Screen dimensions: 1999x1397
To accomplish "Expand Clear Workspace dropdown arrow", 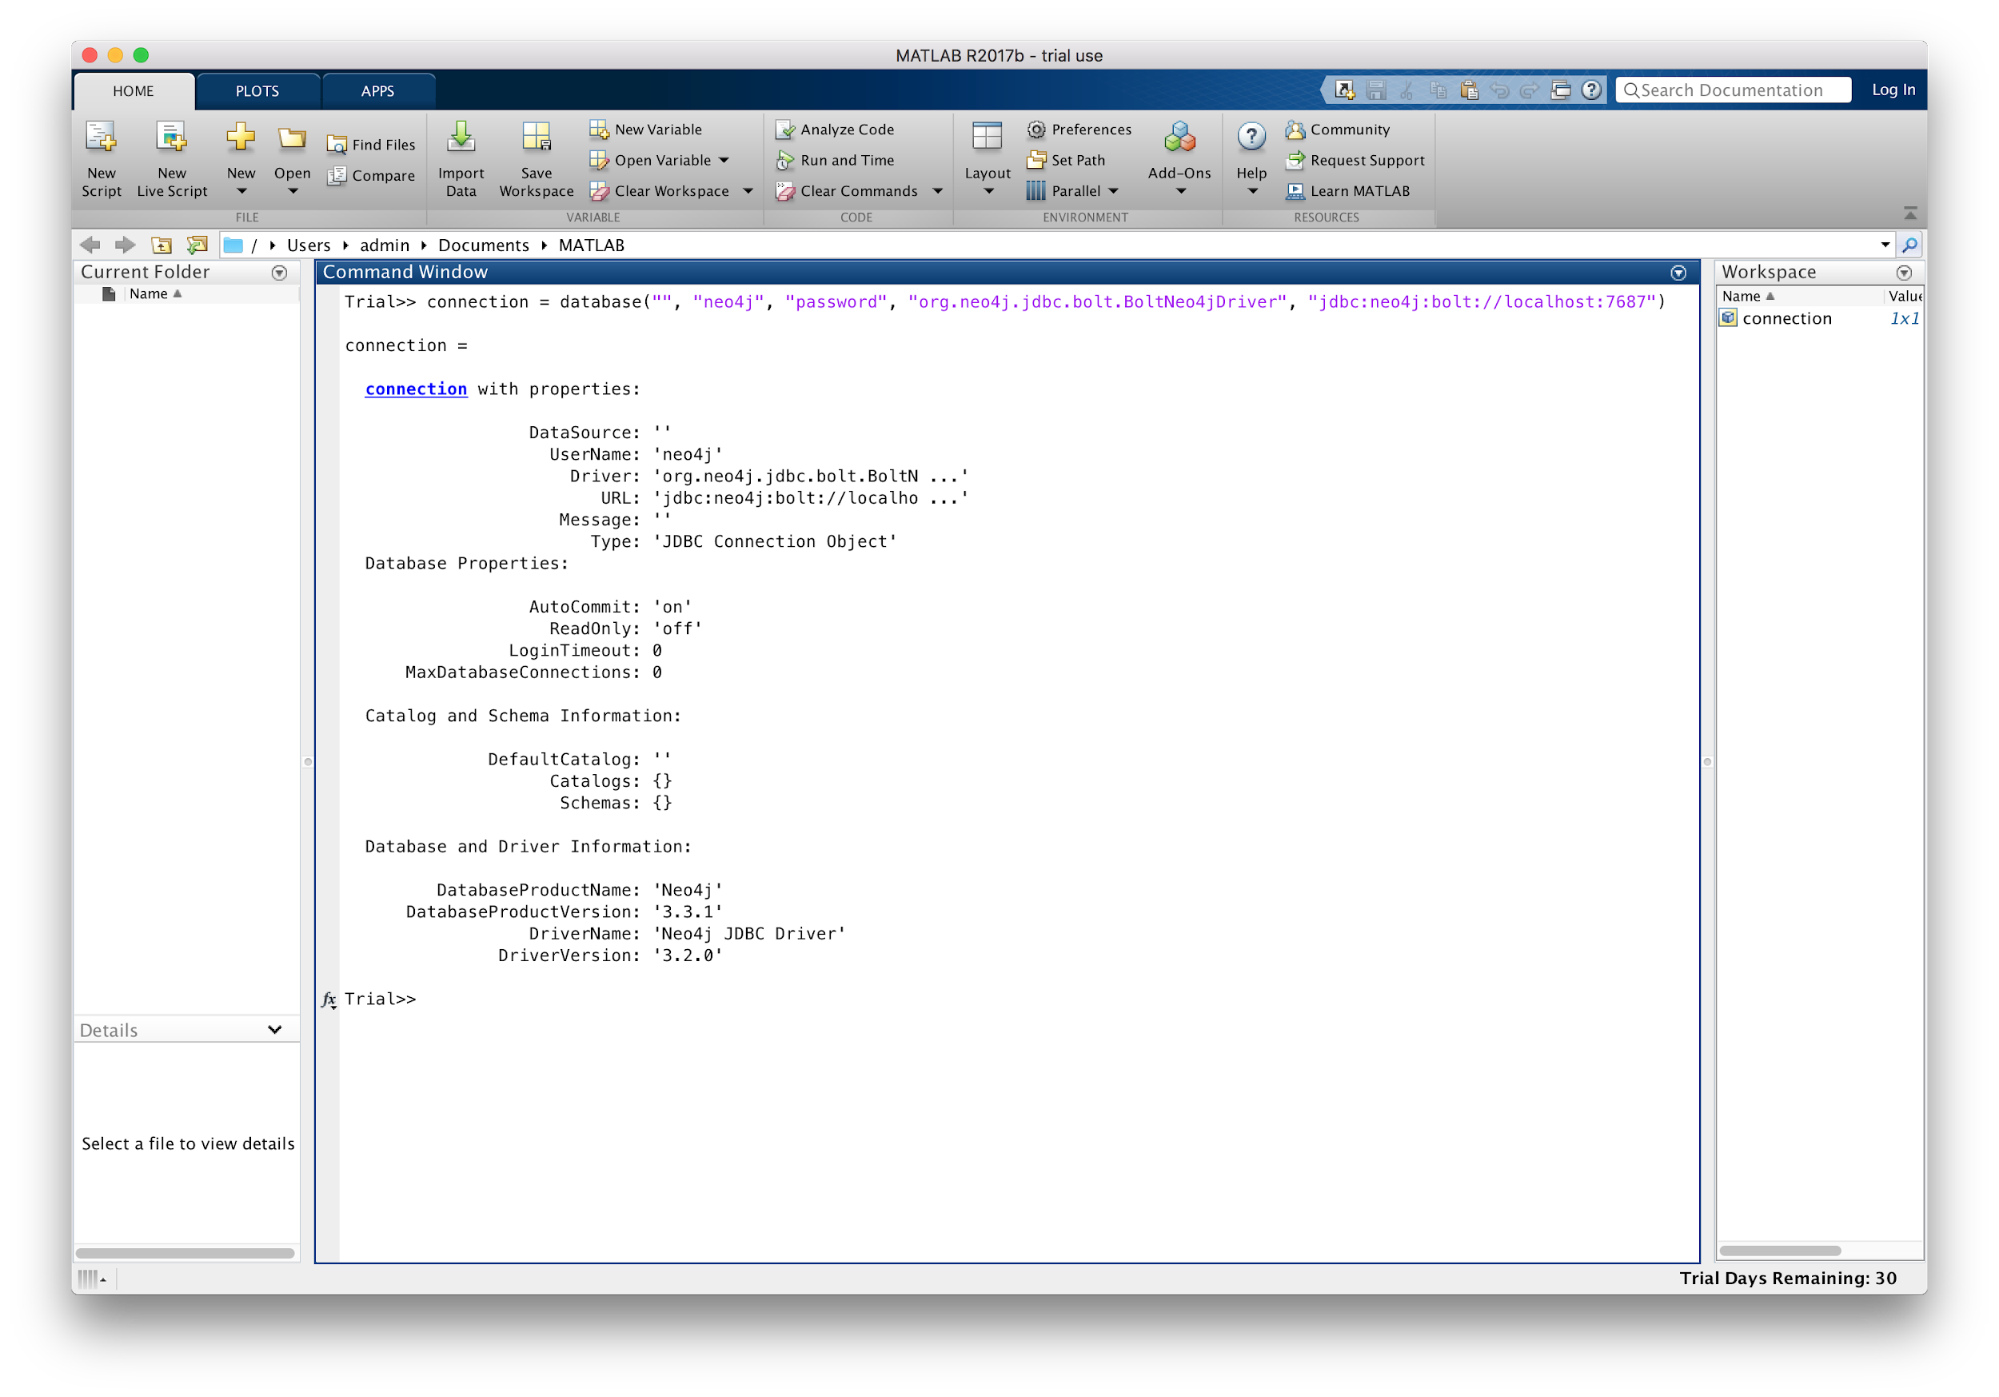I will [x=748, y=191].
